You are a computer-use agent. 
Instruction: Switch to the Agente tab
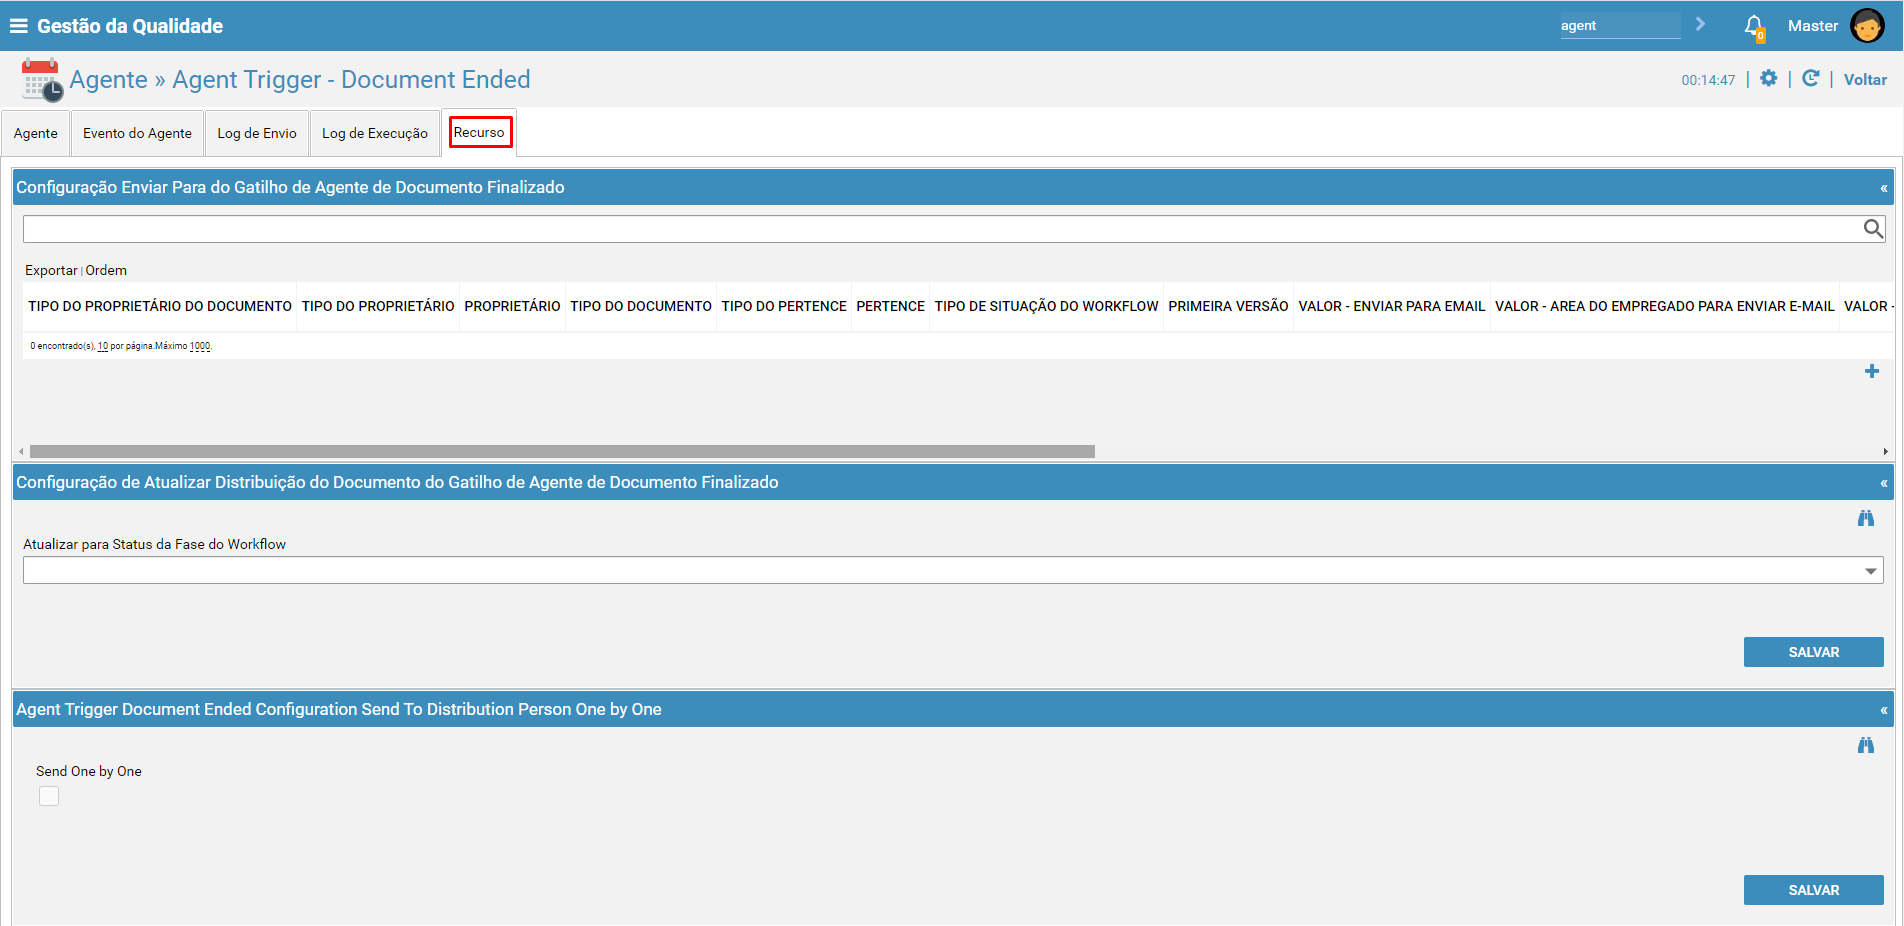point(36,133)
